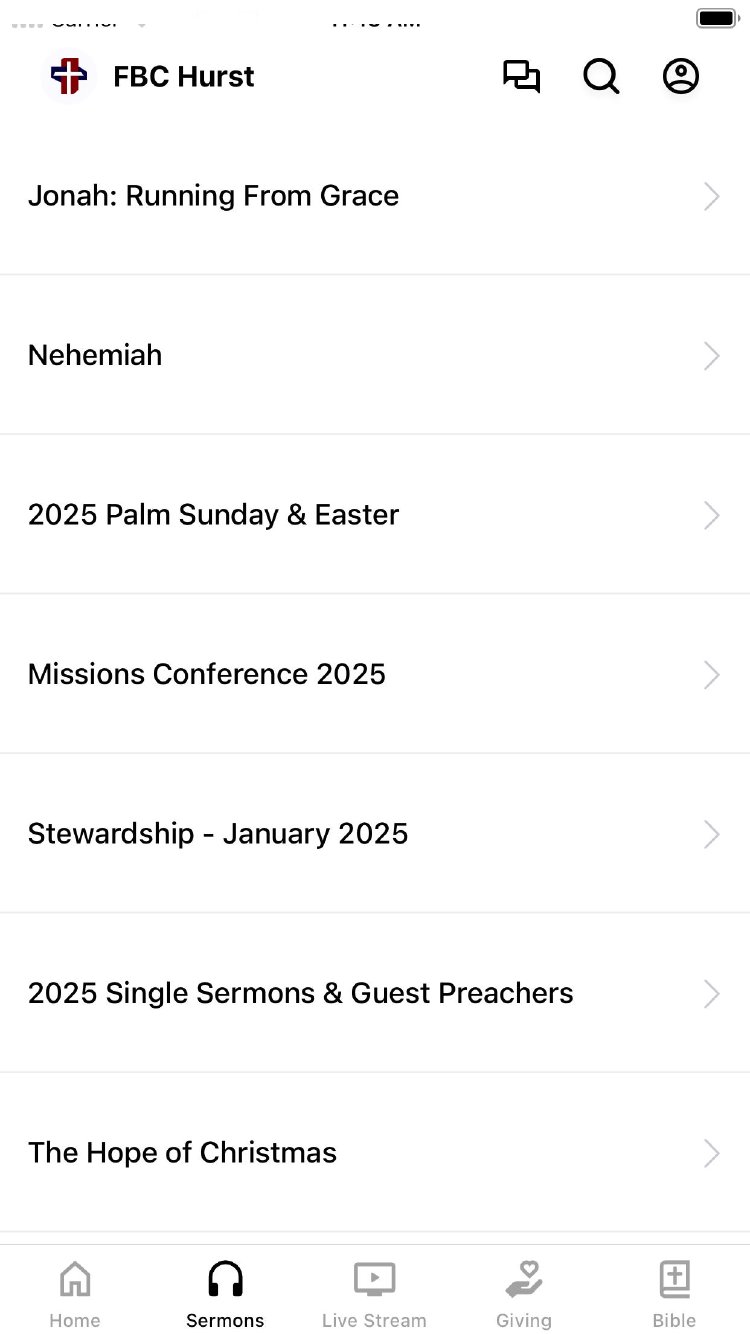Click chevron beside The Hope of Christmas
The width and height of the screenshot is (750, 1334).
[711, 1153]
